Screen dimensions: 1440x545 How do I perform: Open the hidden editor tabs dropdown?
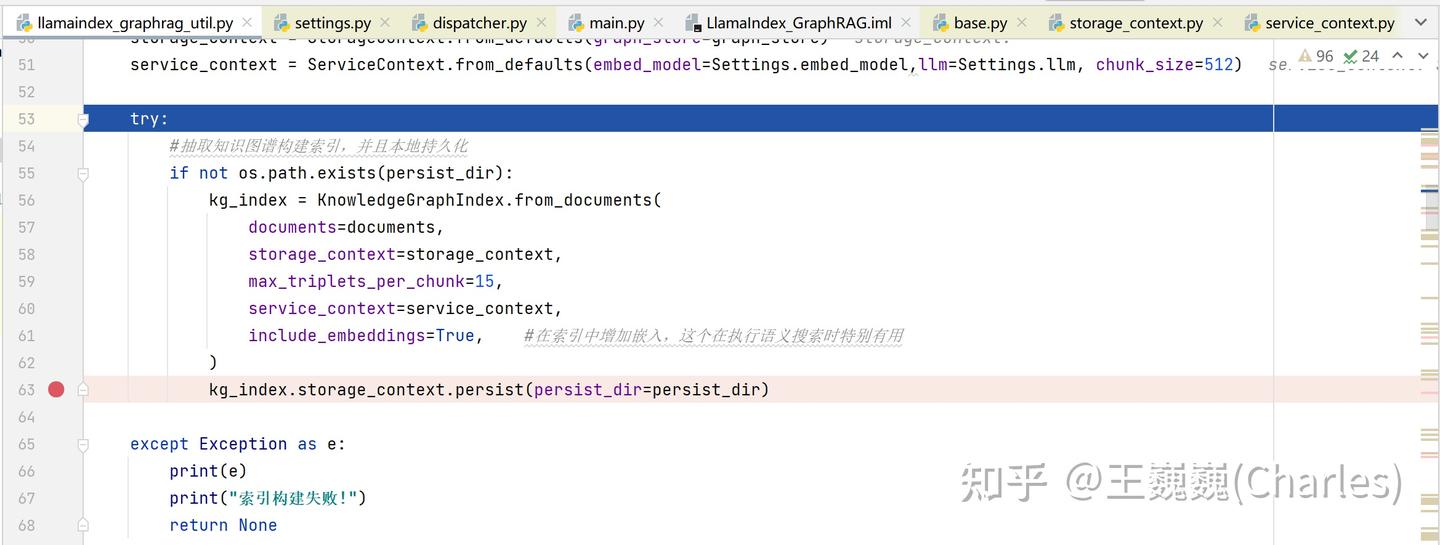pyautogui.click(x=1421, y=22)
